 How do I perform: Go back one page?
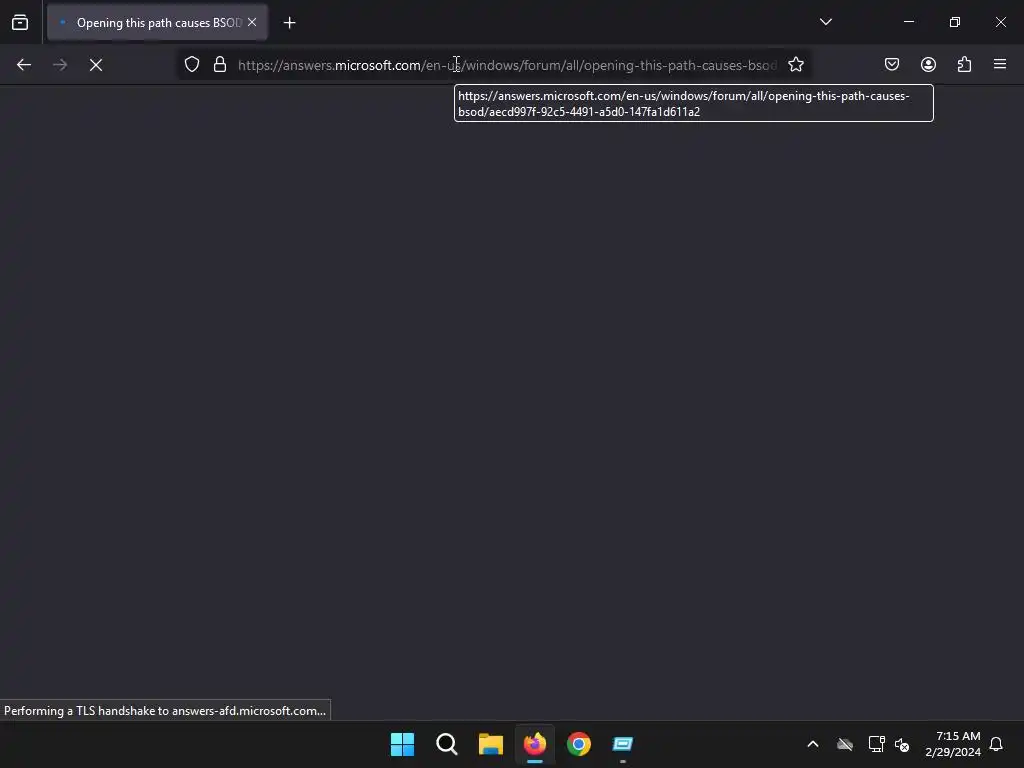[x=24, y=65]
